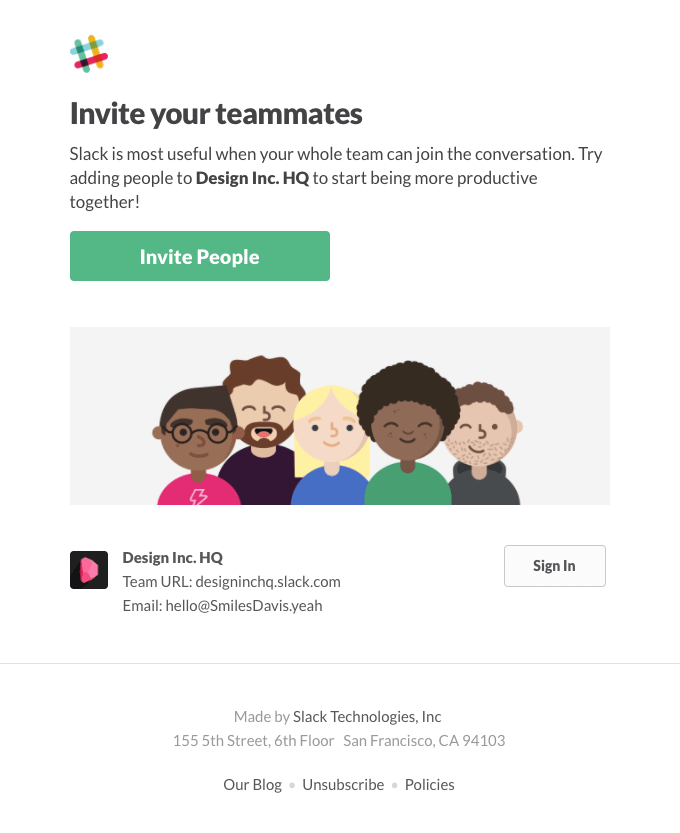Click the Slack hashtag logo
Image resolution: width=680 pixels, height=833 pixels.
coord(89,54)
